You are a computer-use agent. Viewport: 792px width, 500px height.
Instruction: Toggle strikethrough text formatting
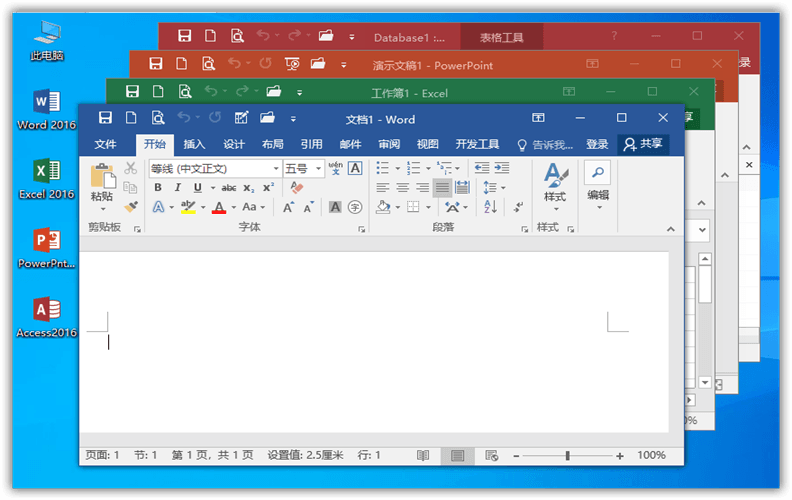(x=229, y=188)
